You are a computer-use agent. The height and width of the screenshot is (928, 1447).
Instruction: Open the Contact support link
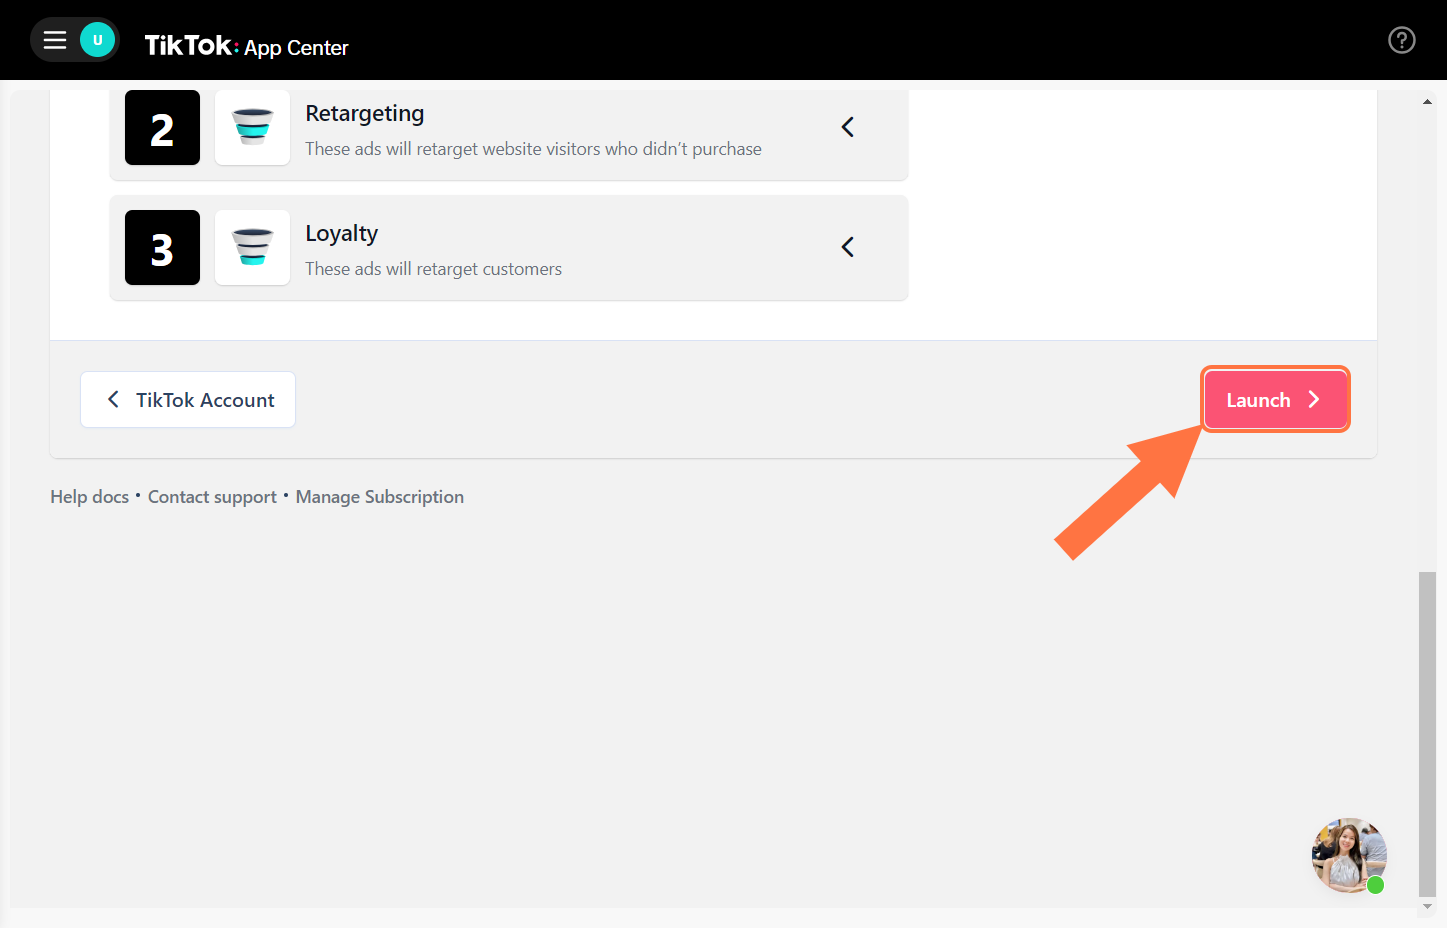point(212,496)
